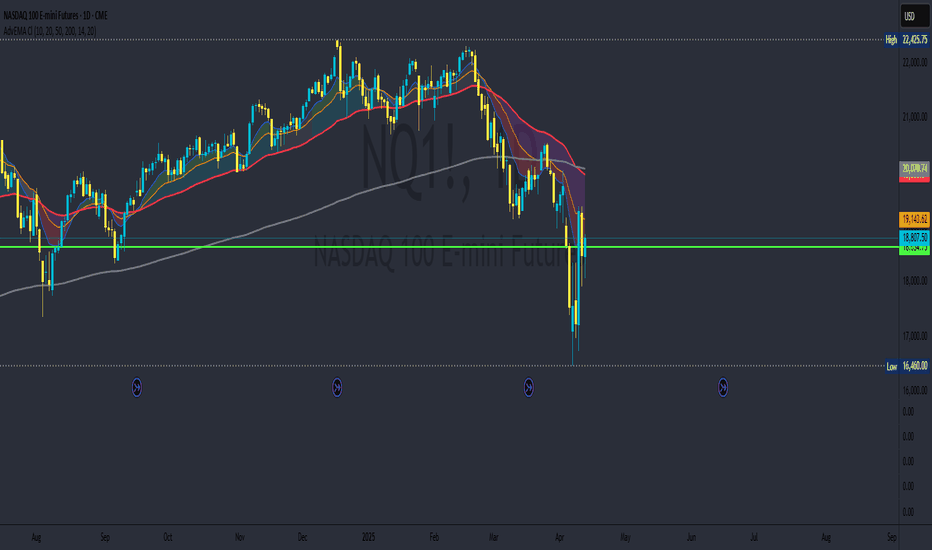The height and width of the screenshot is (550, 932).
Task: Click the 21,000.00 price axis label
Action: click(x=914, y=117)
